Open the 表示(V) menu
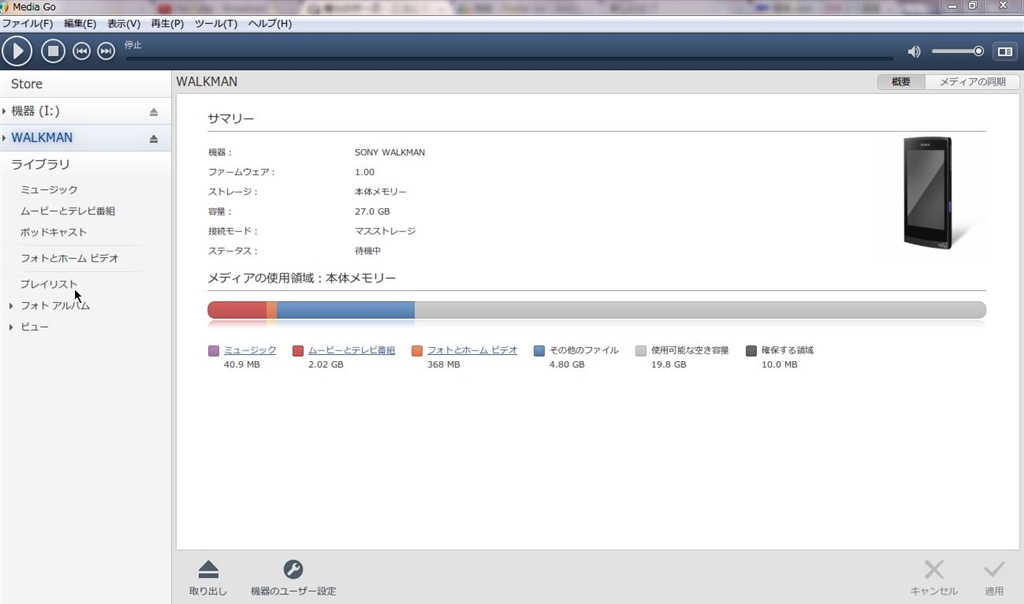 point(123,24)
